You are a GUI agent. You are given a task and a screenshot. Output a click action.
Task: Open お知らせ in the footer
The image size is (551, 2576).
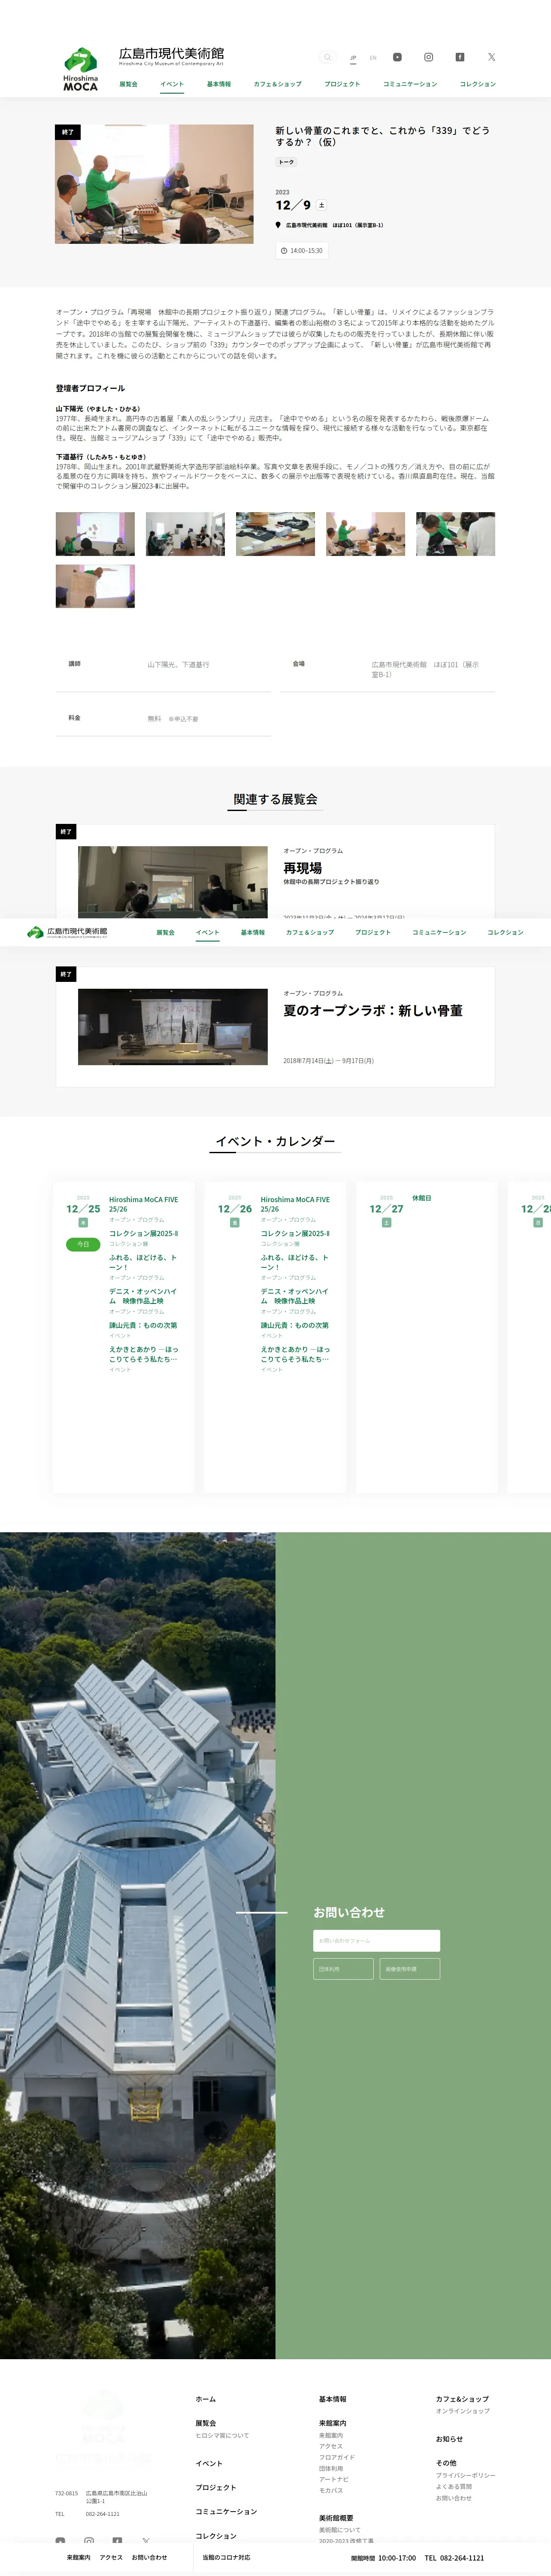(450, 2439)
